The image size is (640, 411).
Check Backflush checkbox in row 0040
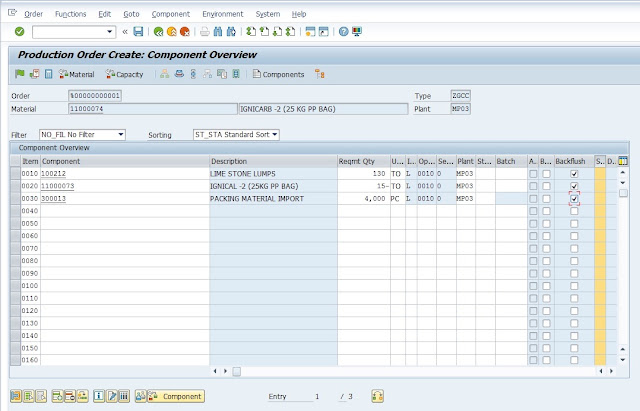[574, 211]
